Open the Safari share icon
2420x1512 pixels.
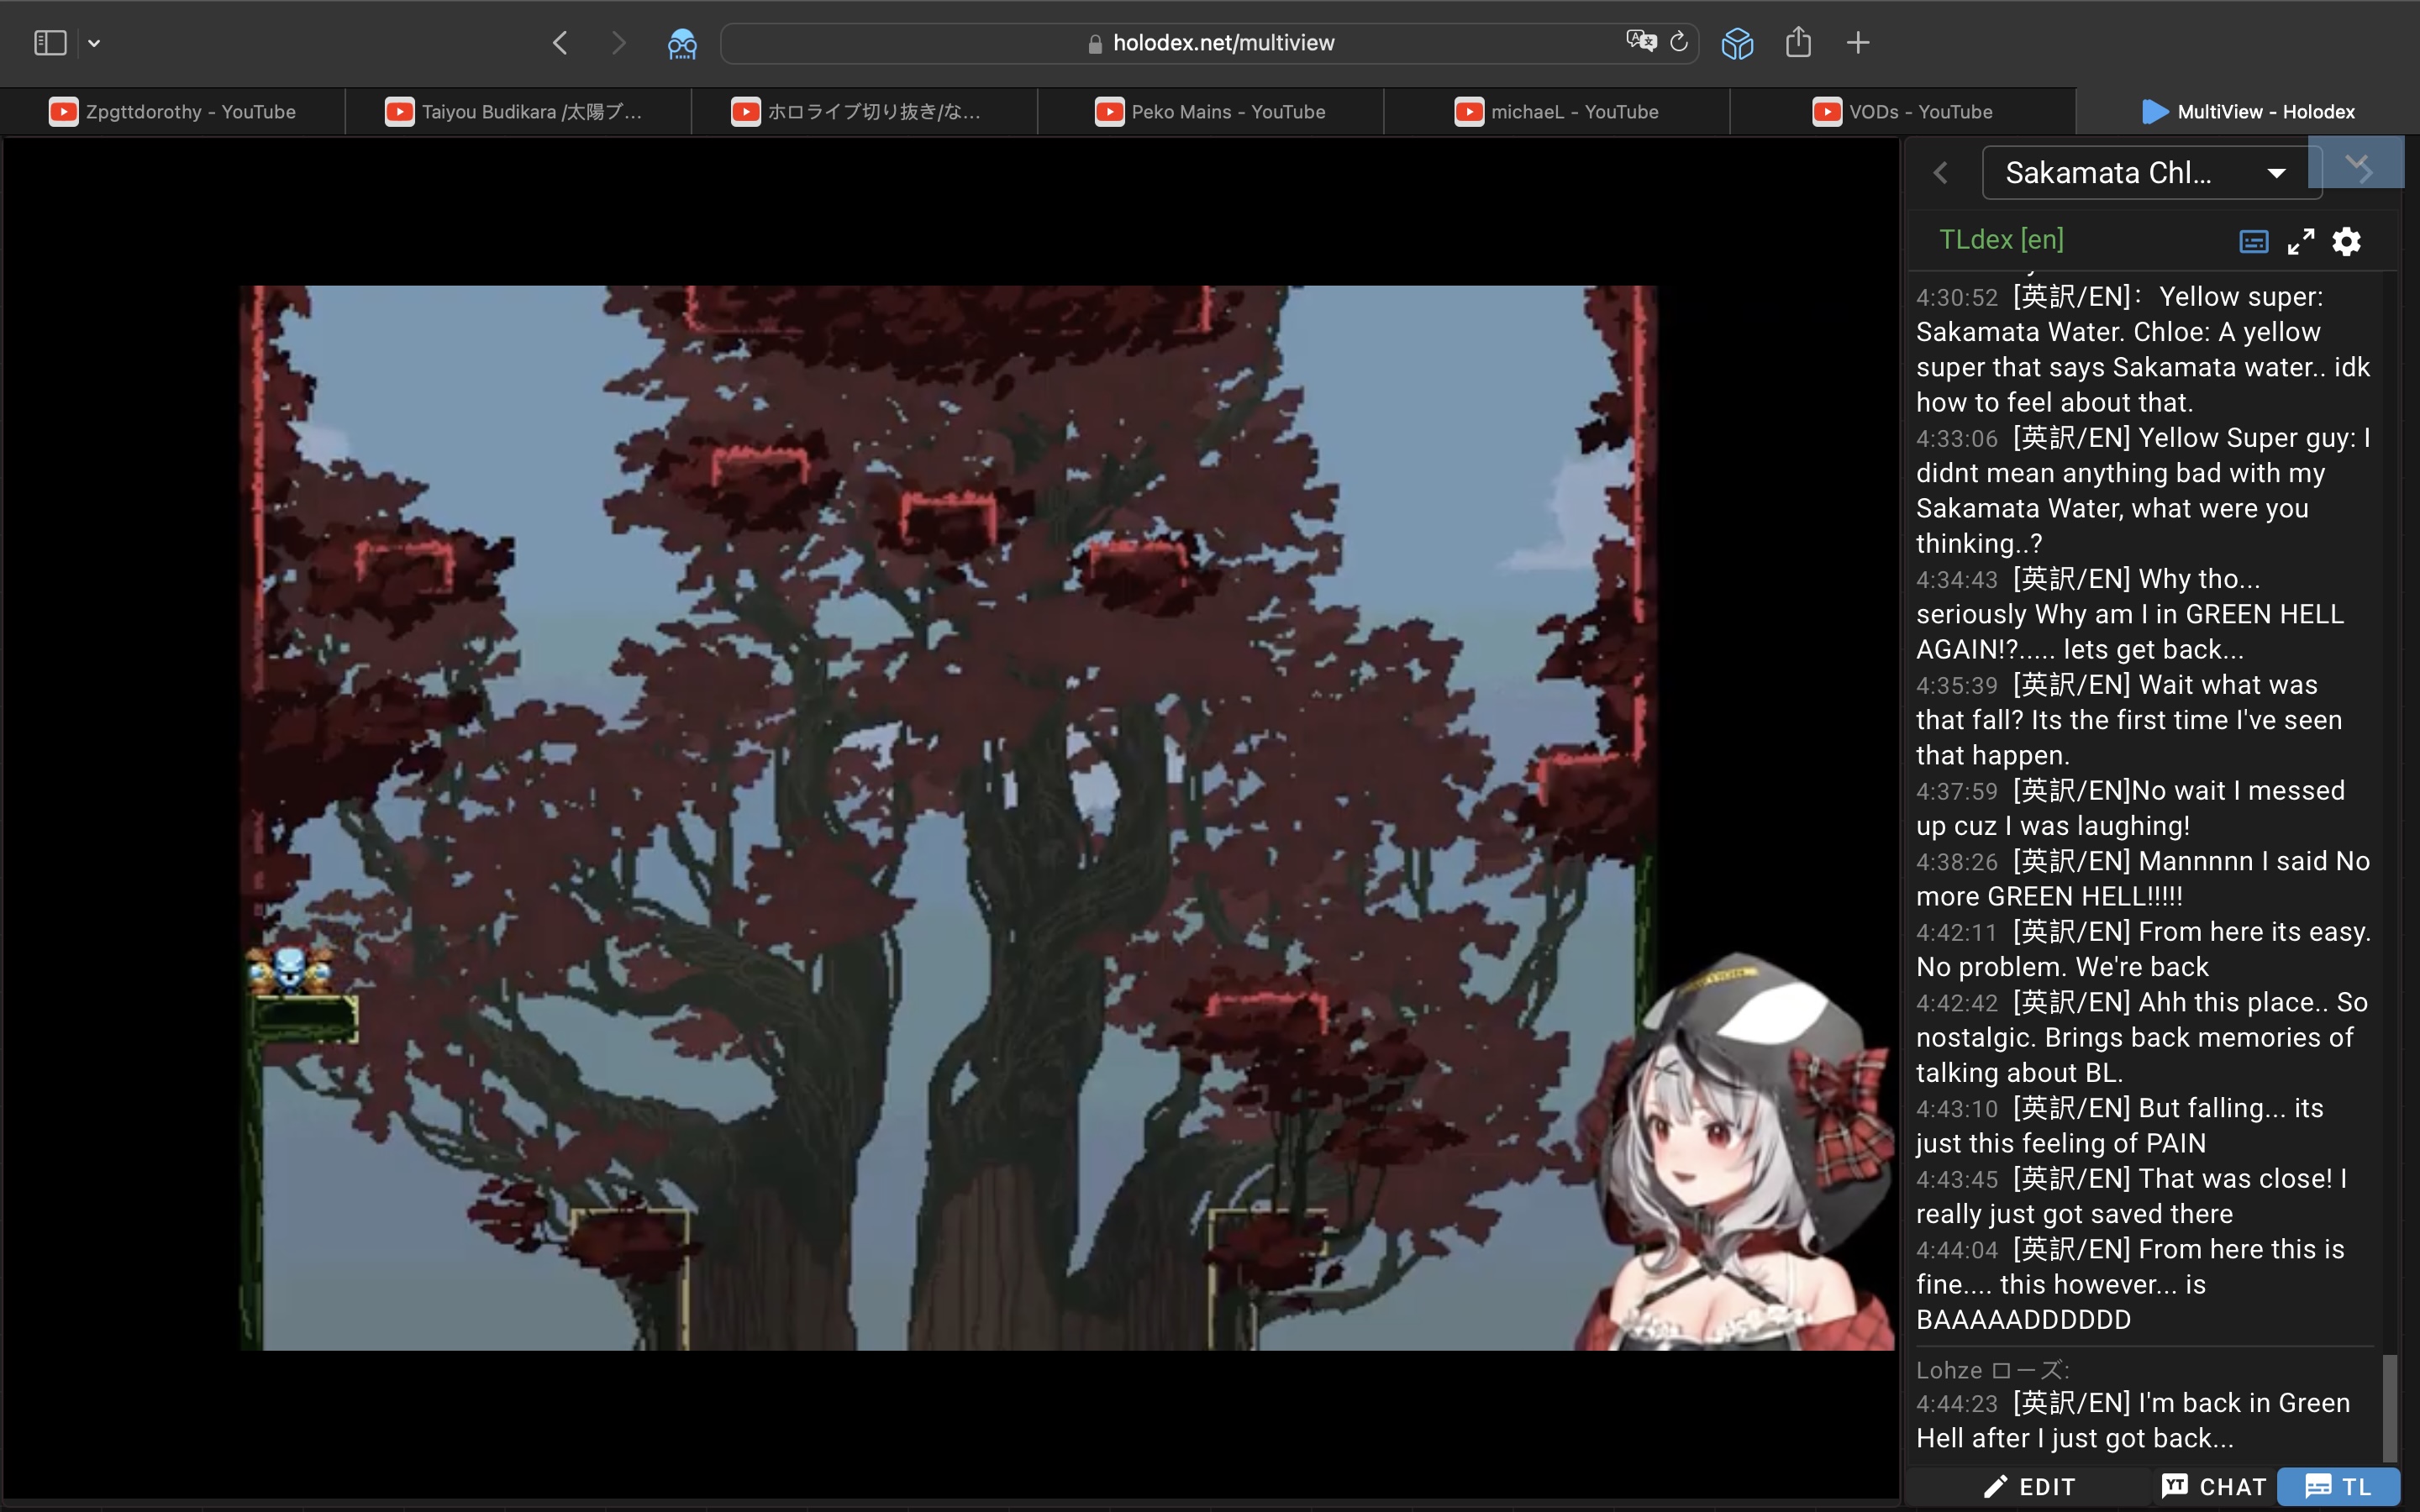pyautogui.click(x=1798, y=42)
